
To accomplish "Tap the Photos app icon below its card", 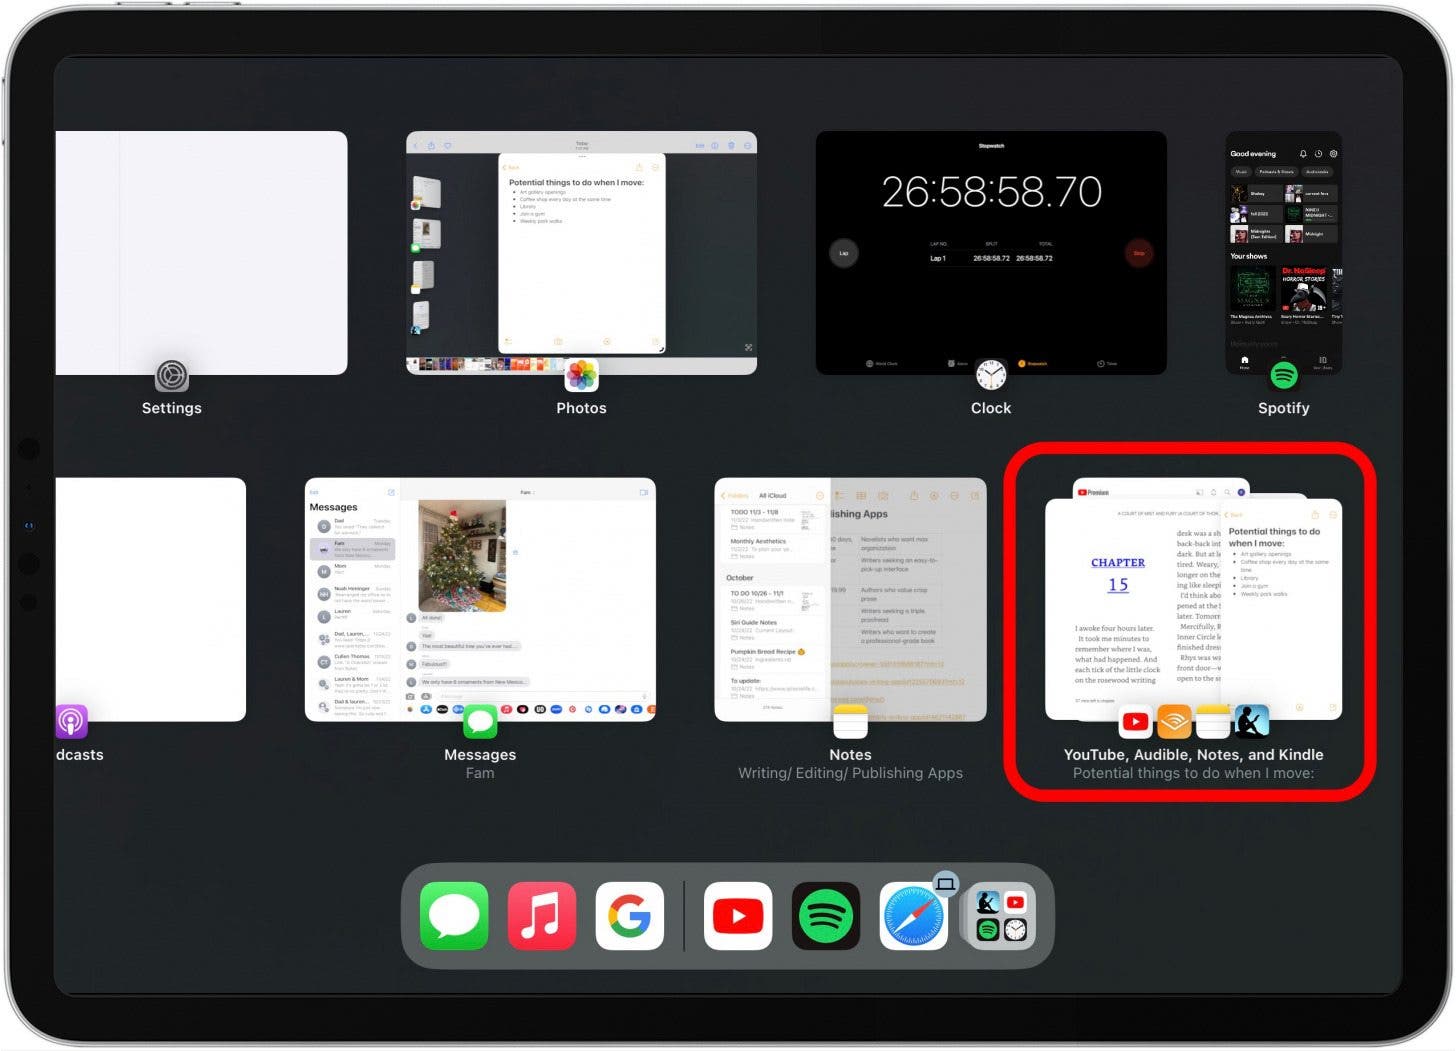I will coord(581,376).
